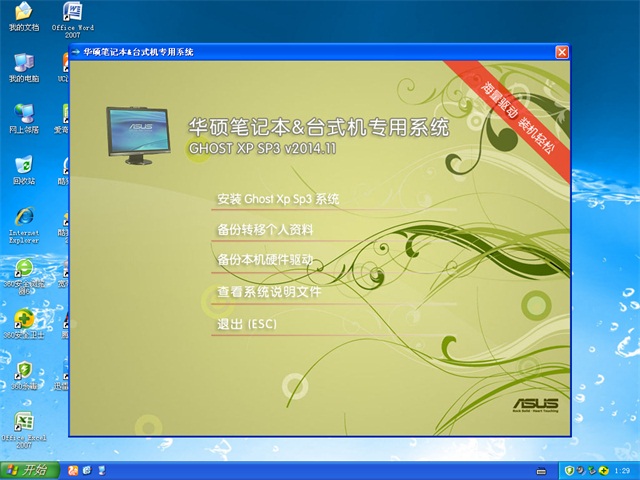Click the browser quick launch icon
This screenshot has height=480, width=640.
[87, 471]
